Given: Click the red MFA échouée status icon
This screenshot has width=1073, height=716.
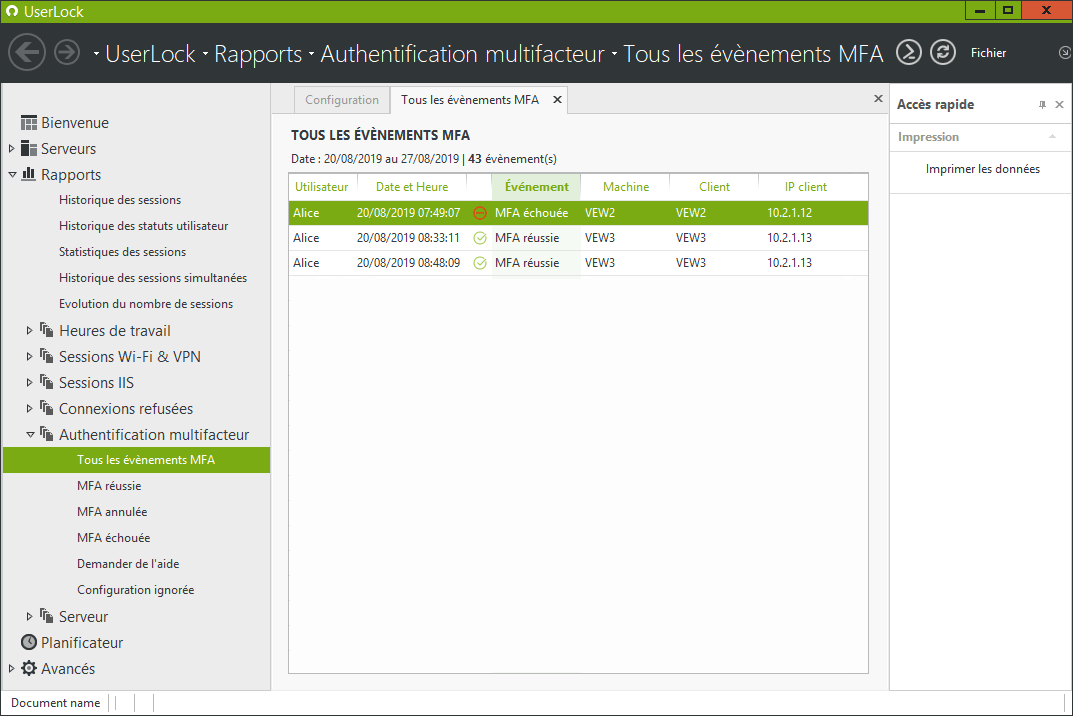Looking at the screenshot, I should pyautogui.click(x=480, y=213).
